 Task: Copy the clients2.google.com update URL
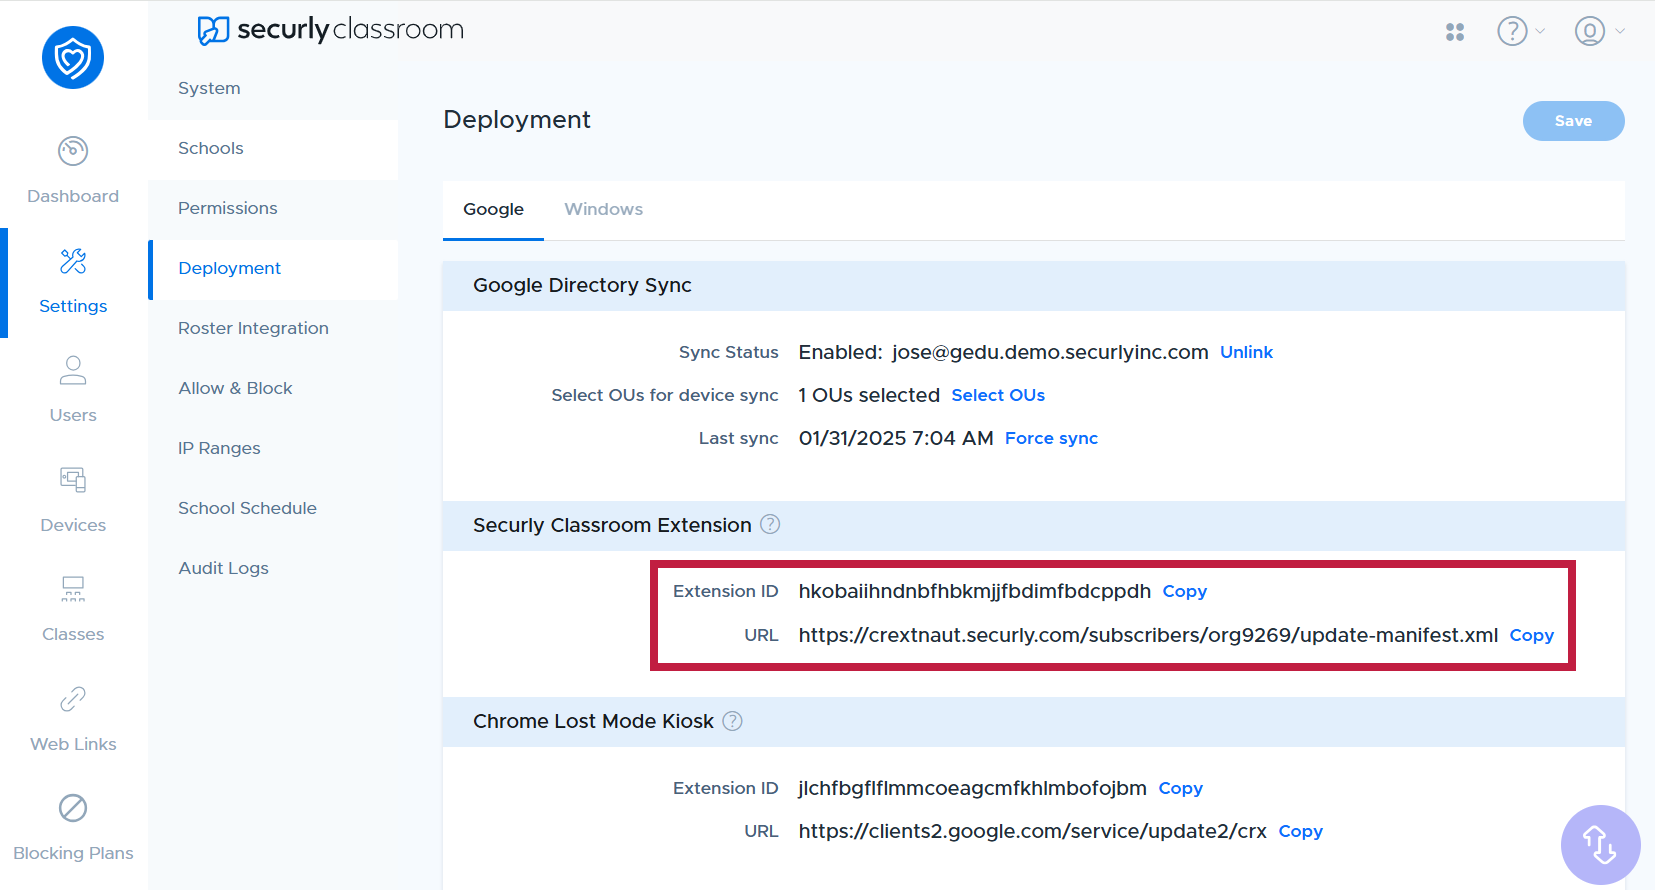1300,831
